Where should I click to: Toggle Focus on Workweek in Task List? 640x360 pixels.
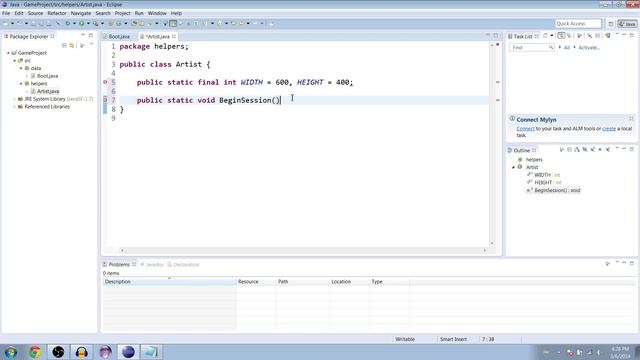[x=579, y=36]
